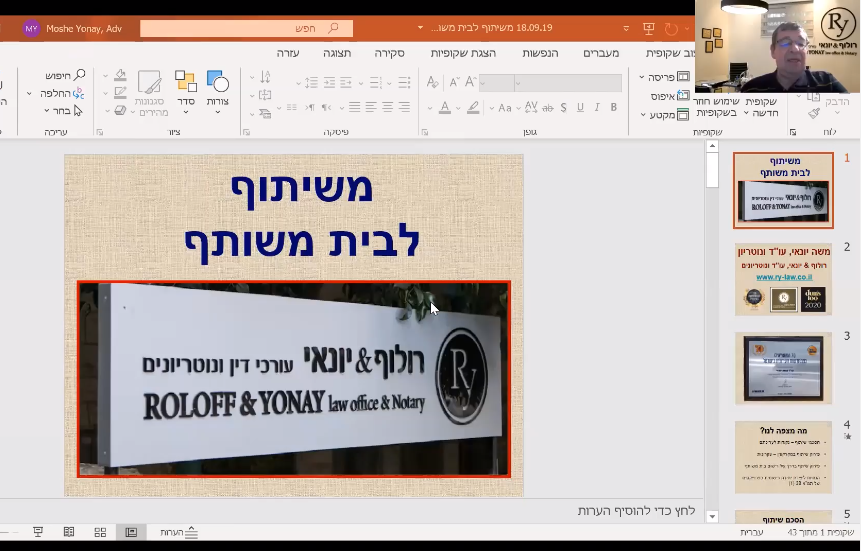Screen dimensions: 861x551
Task: Click the Replace (החלפה) icon
Action: (79, 93)
